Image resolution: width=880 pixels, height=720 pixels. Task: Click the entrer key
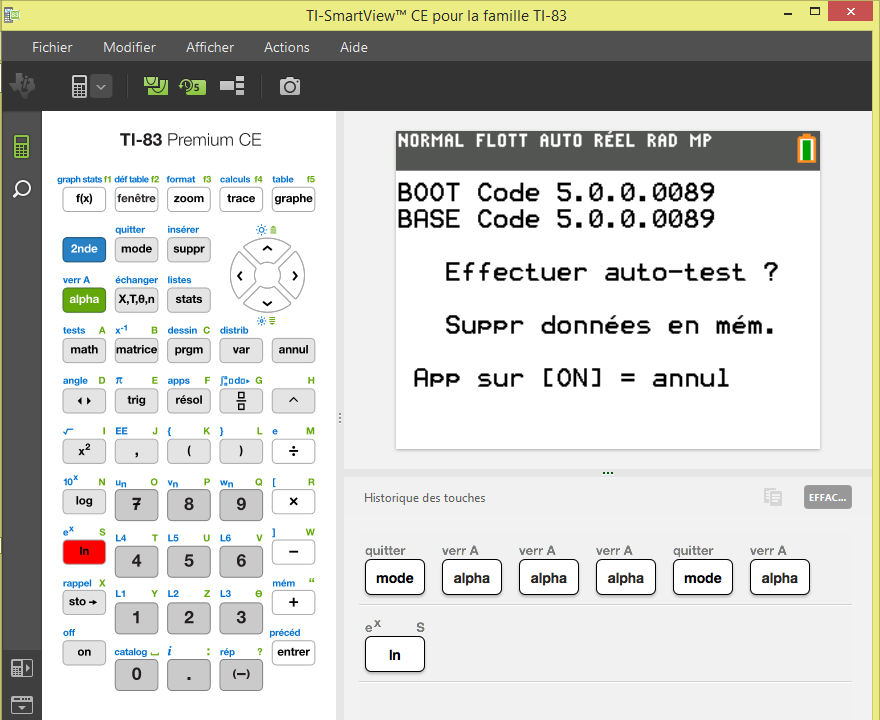(x=294, y=653)
